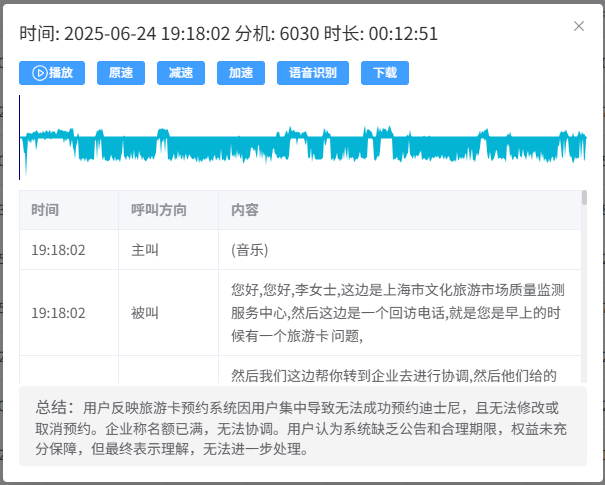Screen dimensions: 605x485
Task: Download the recording with 下载
Action: 385,73
